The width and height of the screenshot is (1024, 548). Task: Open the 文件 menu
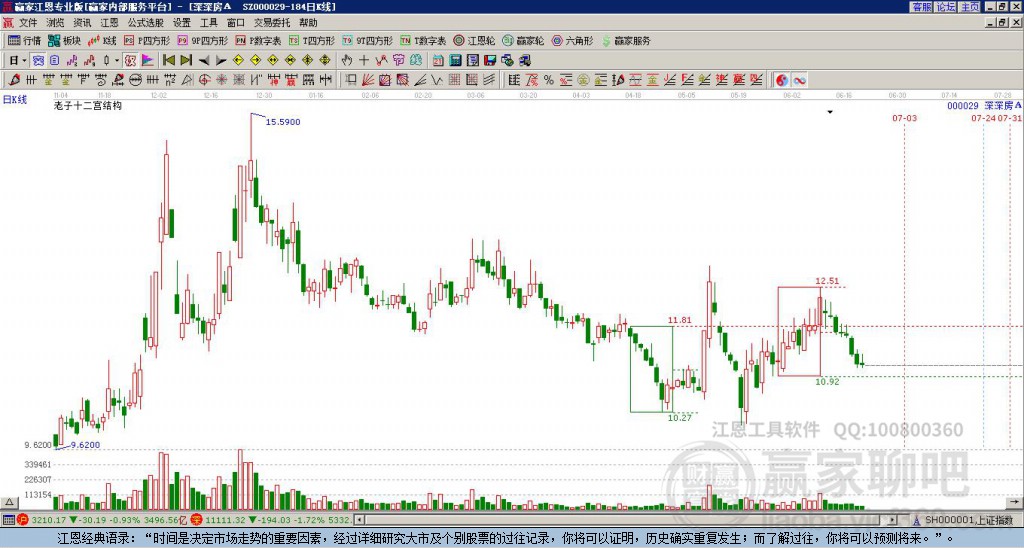click(27, 23)
